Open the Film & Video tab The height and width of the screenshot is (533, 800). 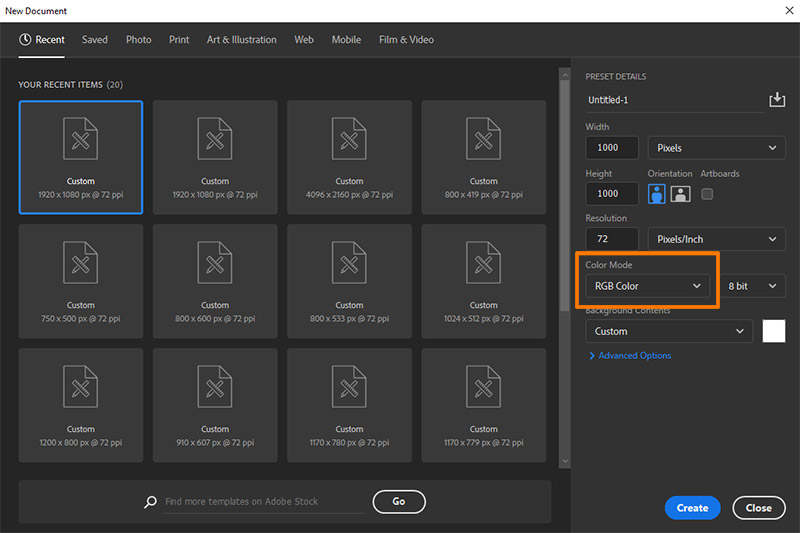pos(406,40)
